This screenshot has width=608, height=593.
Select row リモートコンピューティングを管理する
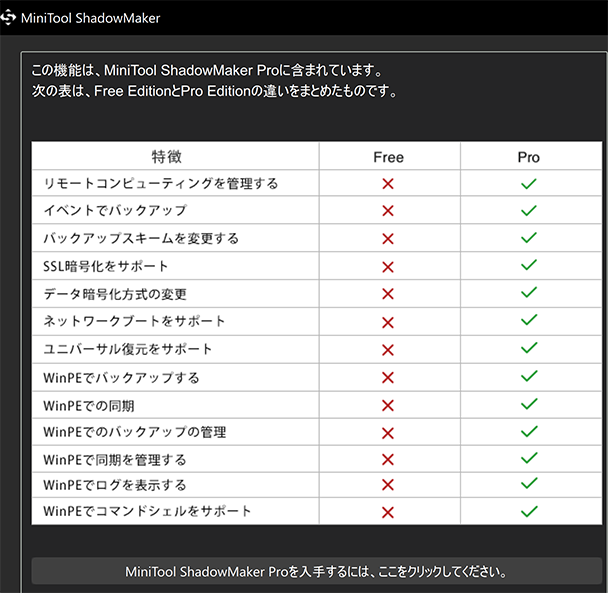pos(316,183)
